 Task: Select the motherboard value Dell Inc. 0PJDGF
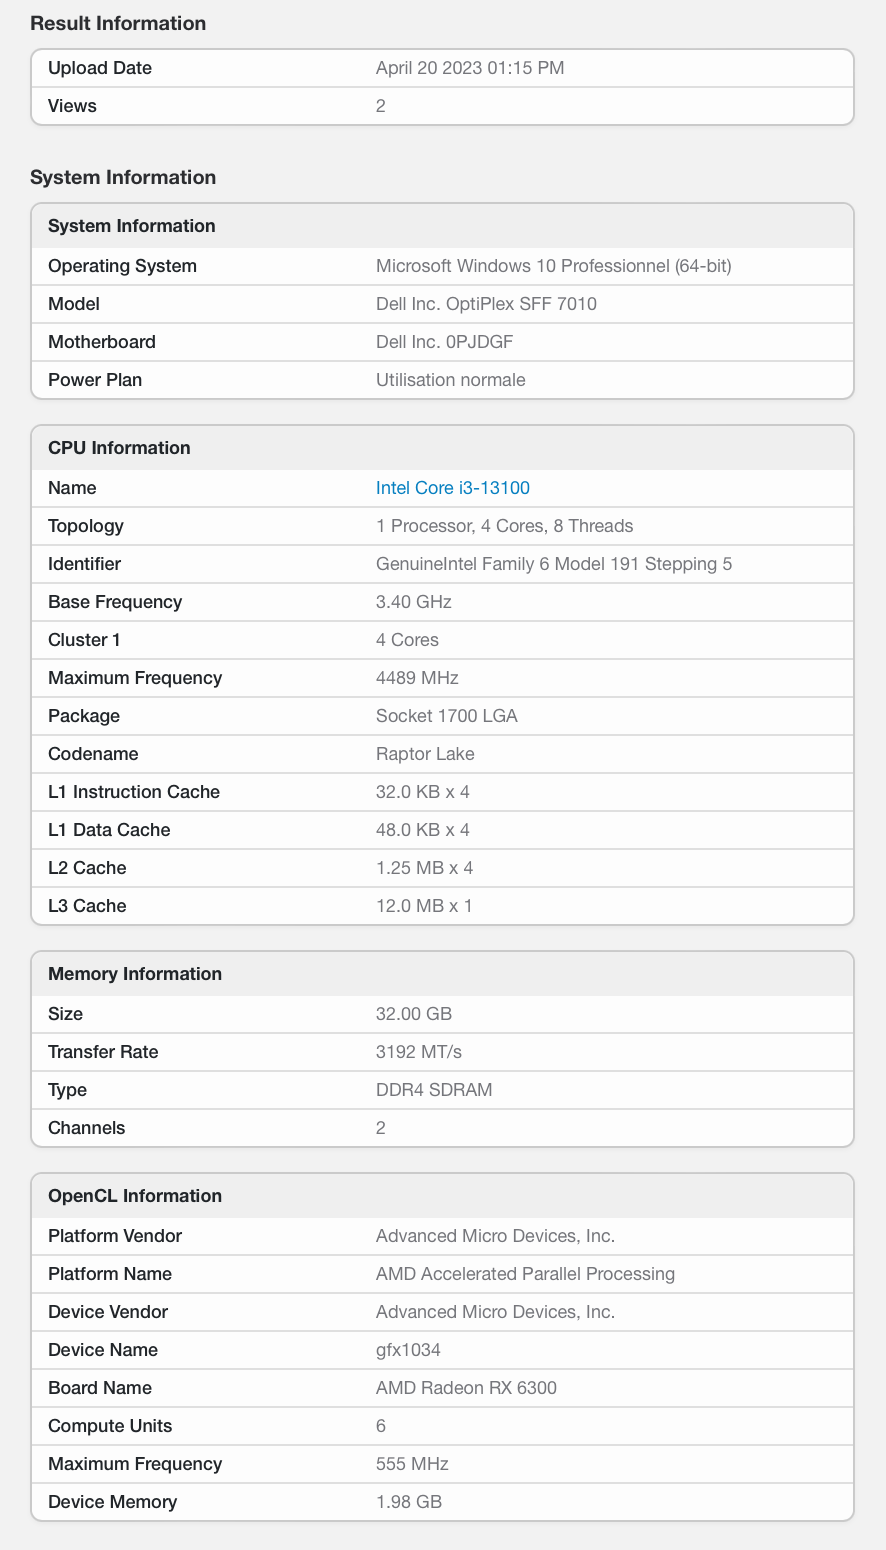[444, 342]
